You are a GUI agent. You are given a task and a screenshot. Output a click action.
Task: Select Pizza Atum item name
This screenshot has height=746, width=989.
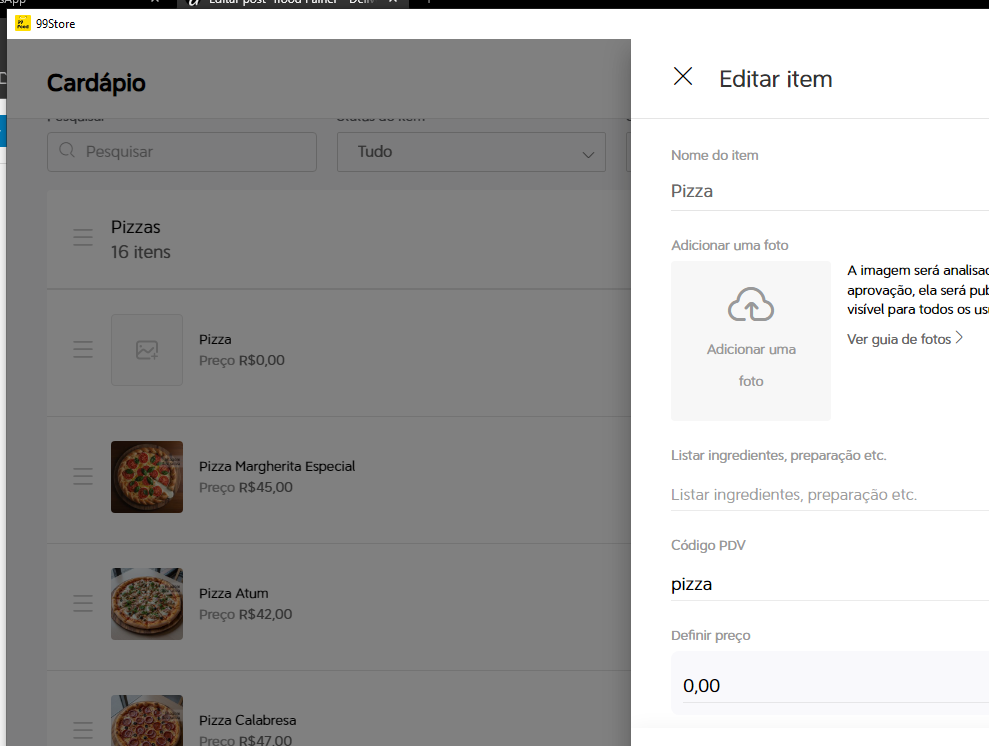233,593
